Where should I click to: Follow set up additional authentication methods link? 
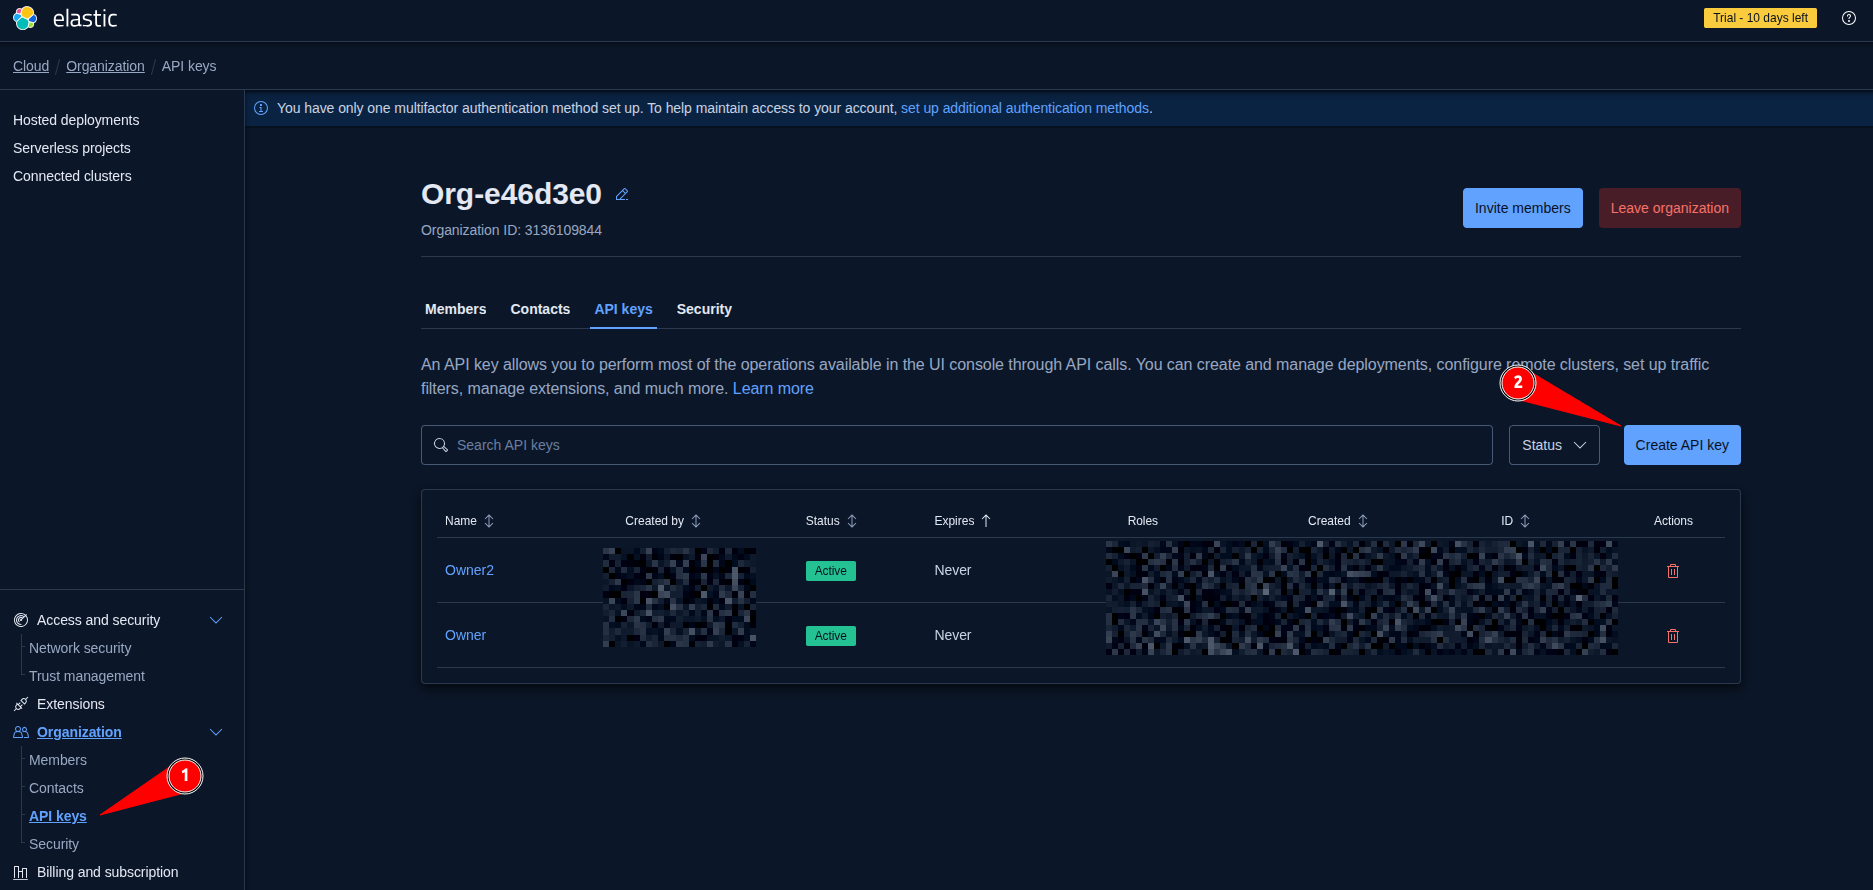pyautogui.click(x=1025, y=108)
